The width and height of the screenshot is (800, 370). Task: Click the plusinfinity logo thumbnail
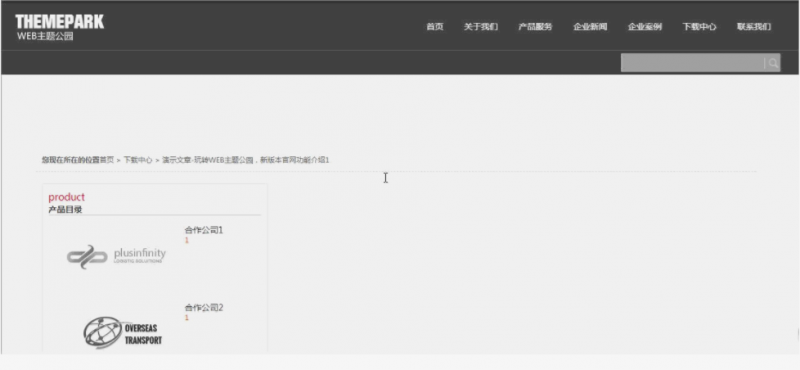(x=116, y=257)
